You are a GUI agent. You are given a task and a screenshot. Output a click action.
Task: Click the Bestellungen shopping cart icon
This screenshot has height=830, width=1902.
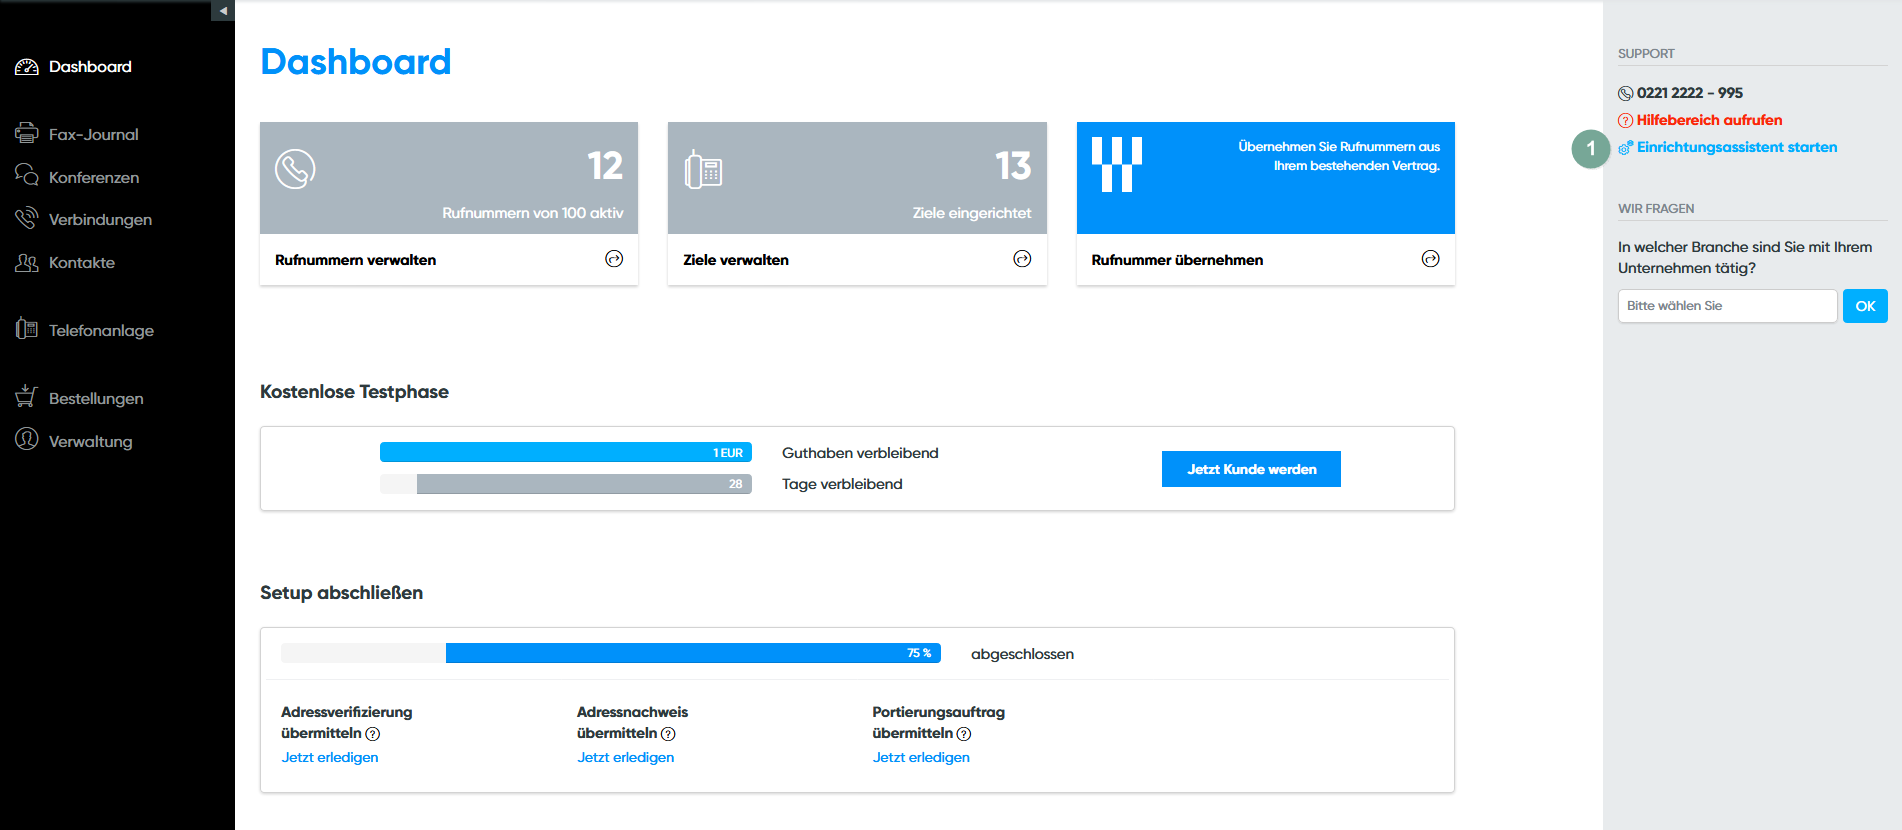tap(27, 397)
